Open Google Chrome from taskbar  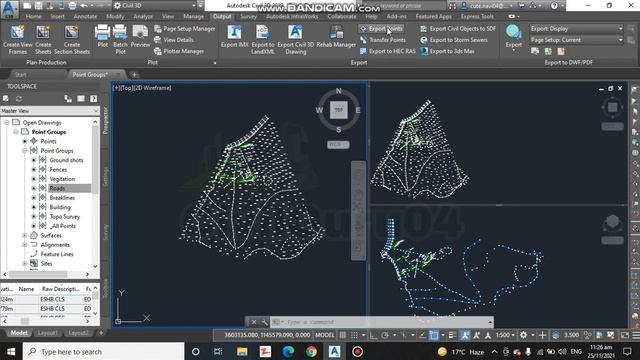click(x=311, y=351)
